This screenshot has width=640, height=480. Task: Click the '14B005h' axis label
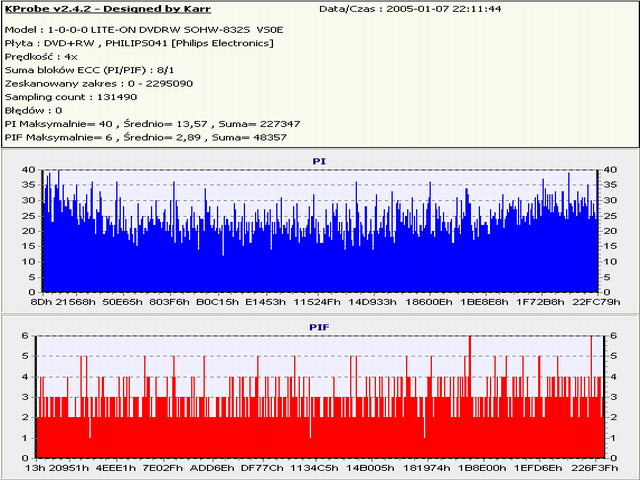pyautogui.click(x=371, y=468)
